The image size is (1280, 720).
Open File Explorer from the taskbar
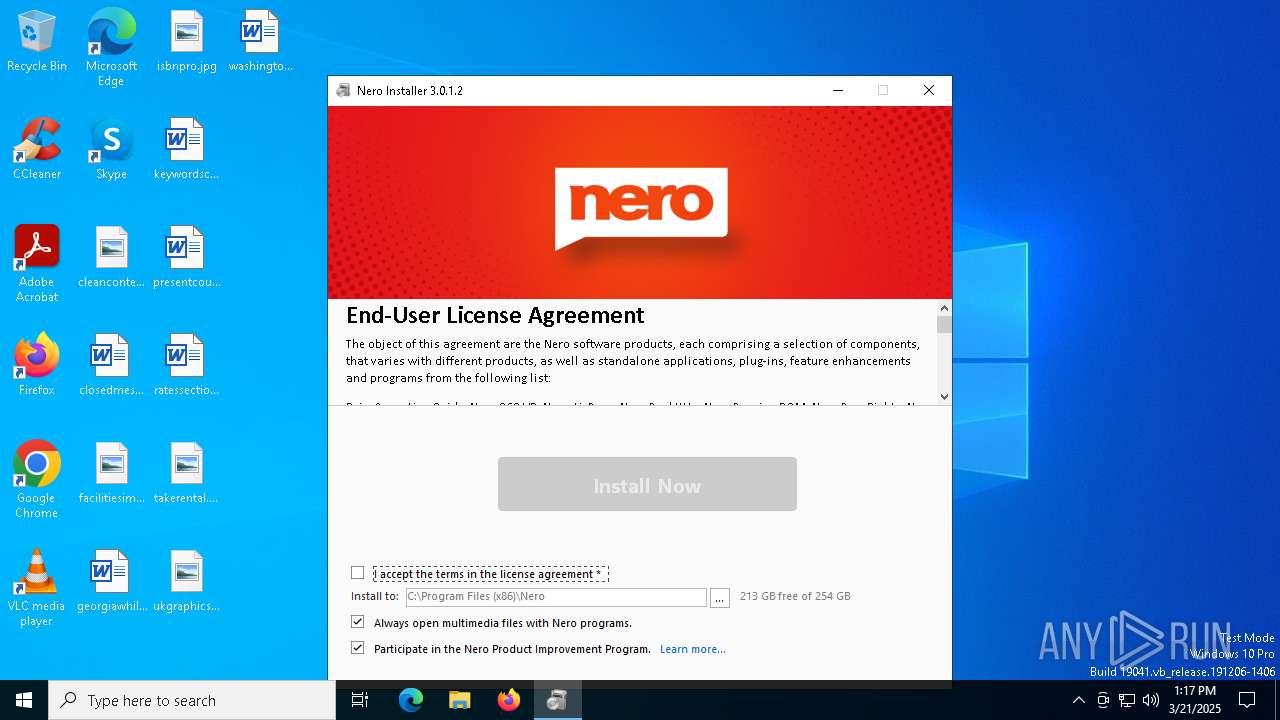(459, 700)
